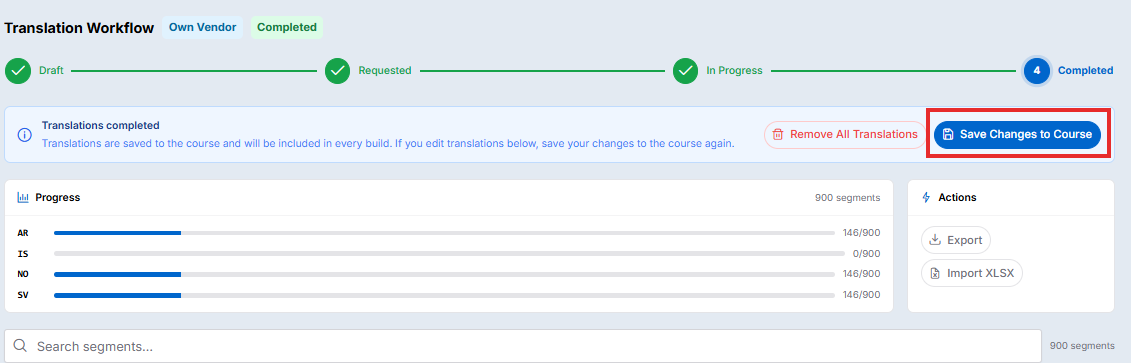Click the IS language progress bar
The height and width of the screenshot is (363, 1131).
449,254
